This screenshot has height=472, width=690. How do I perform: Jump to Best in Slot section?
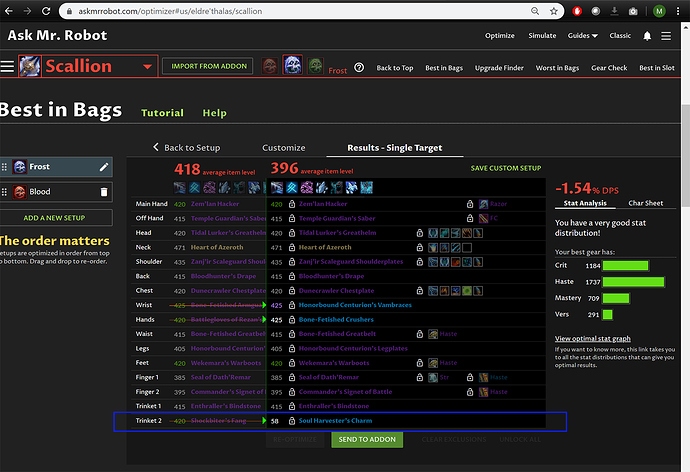click(x=657, y=68)
